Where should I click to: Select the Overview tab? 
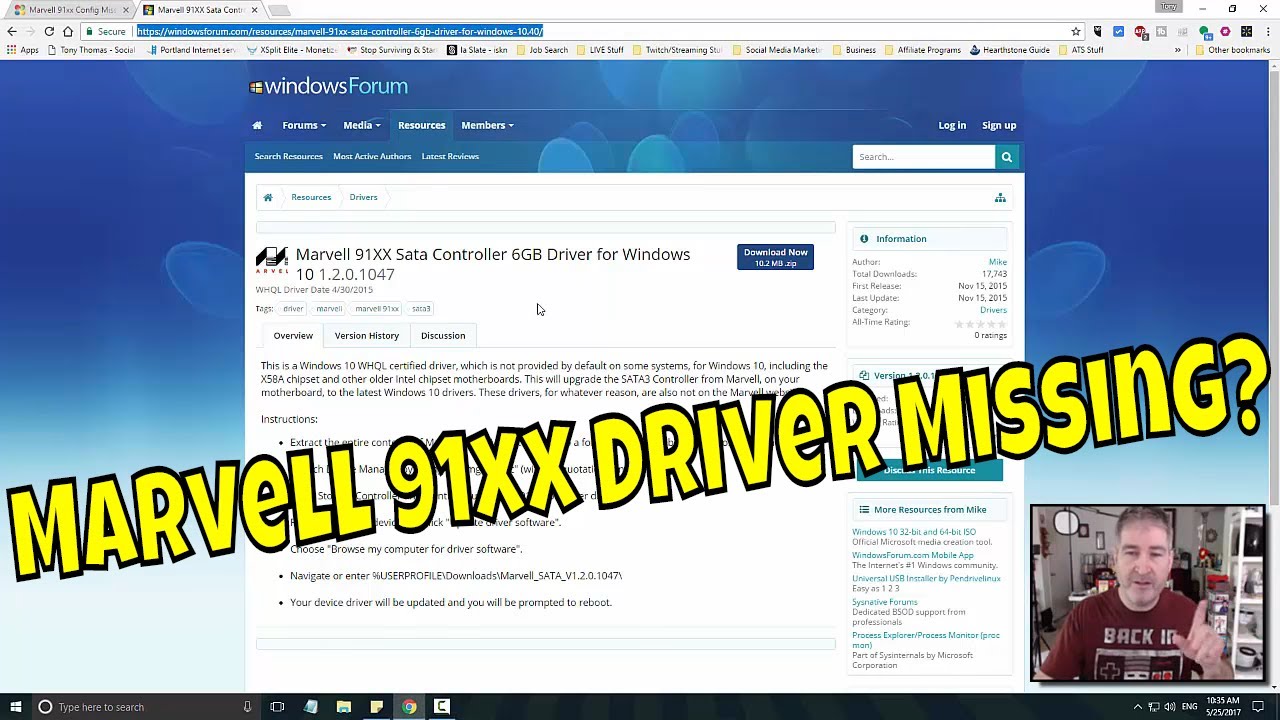click(x=293, y=336)
